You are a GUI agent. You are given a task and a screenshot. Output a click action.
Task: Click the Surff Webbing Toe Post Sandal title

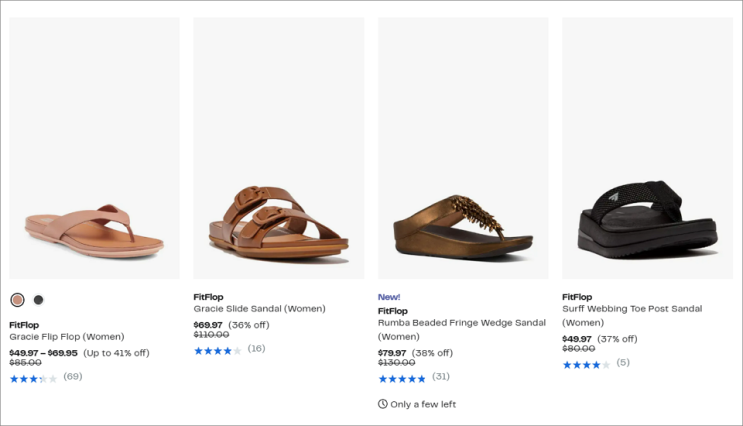(632, 309)
